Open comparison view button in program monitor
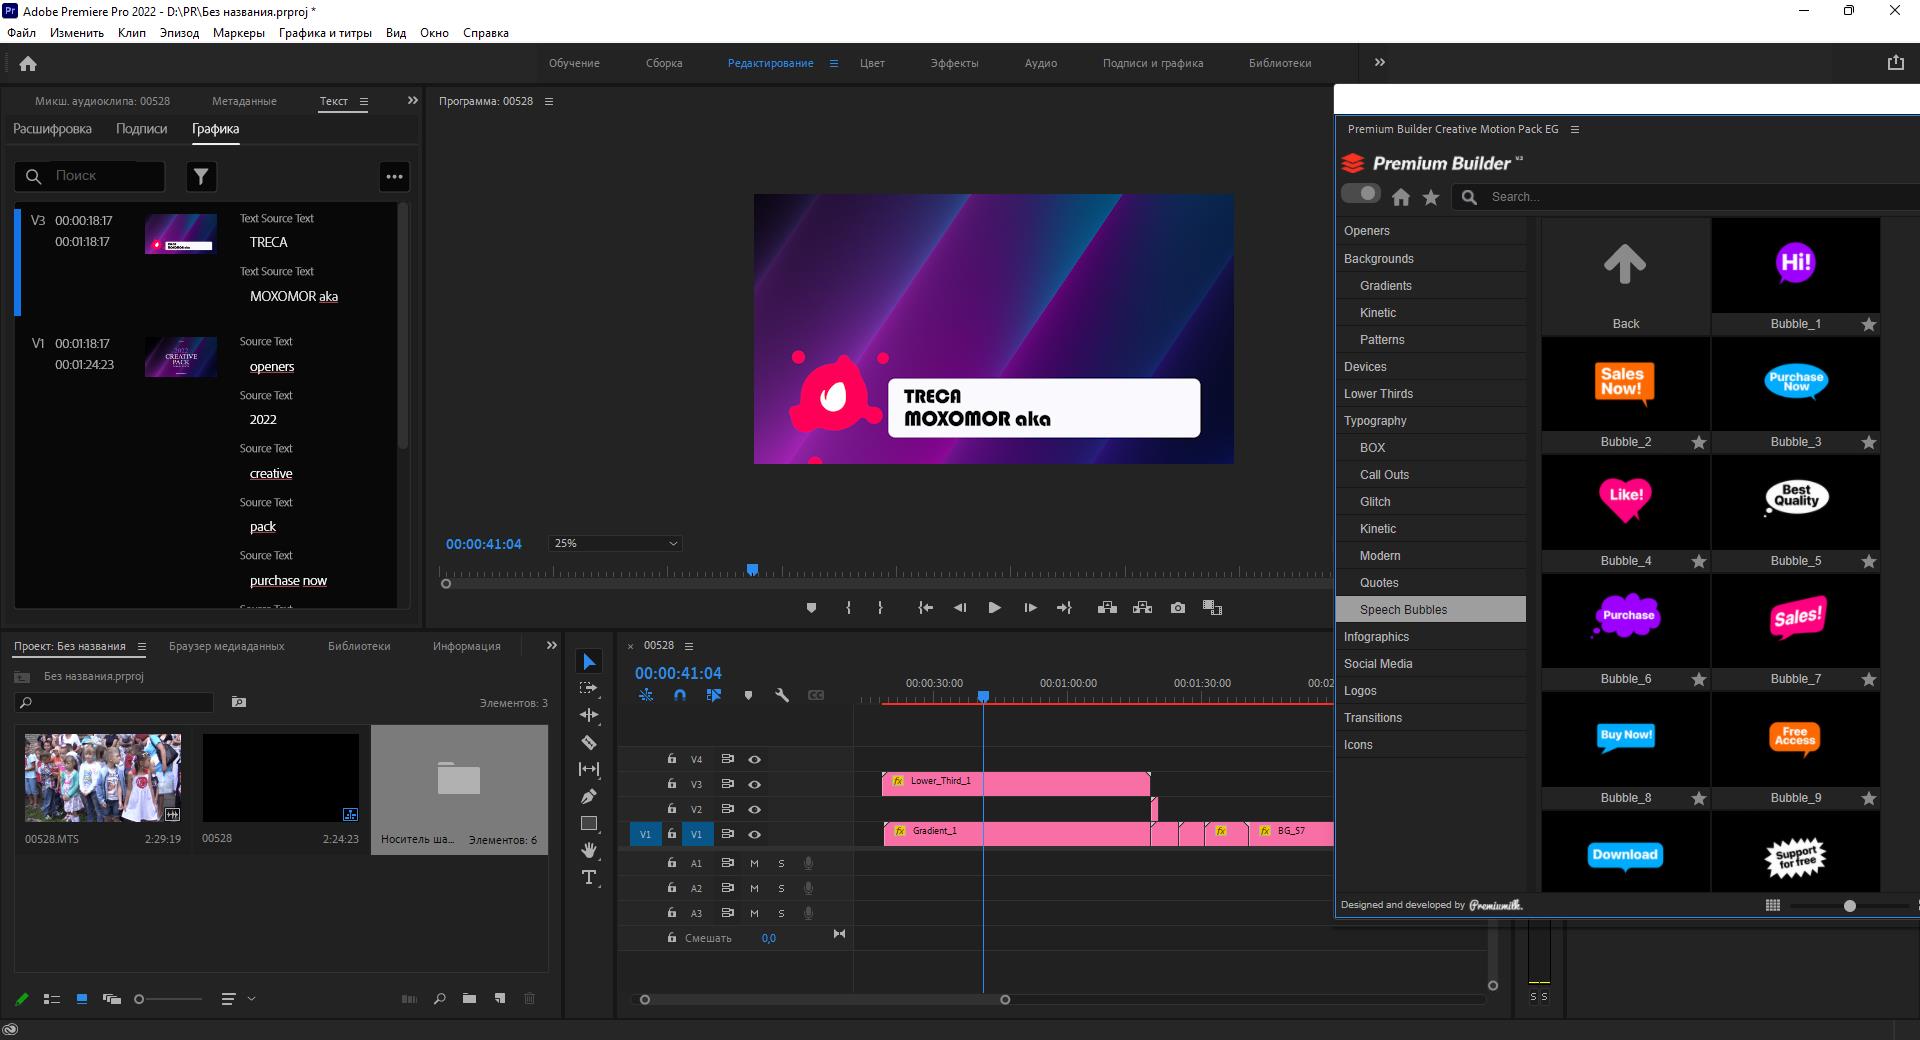The width and height of the screenshot is (1920, 1040). pos(1213,608)
